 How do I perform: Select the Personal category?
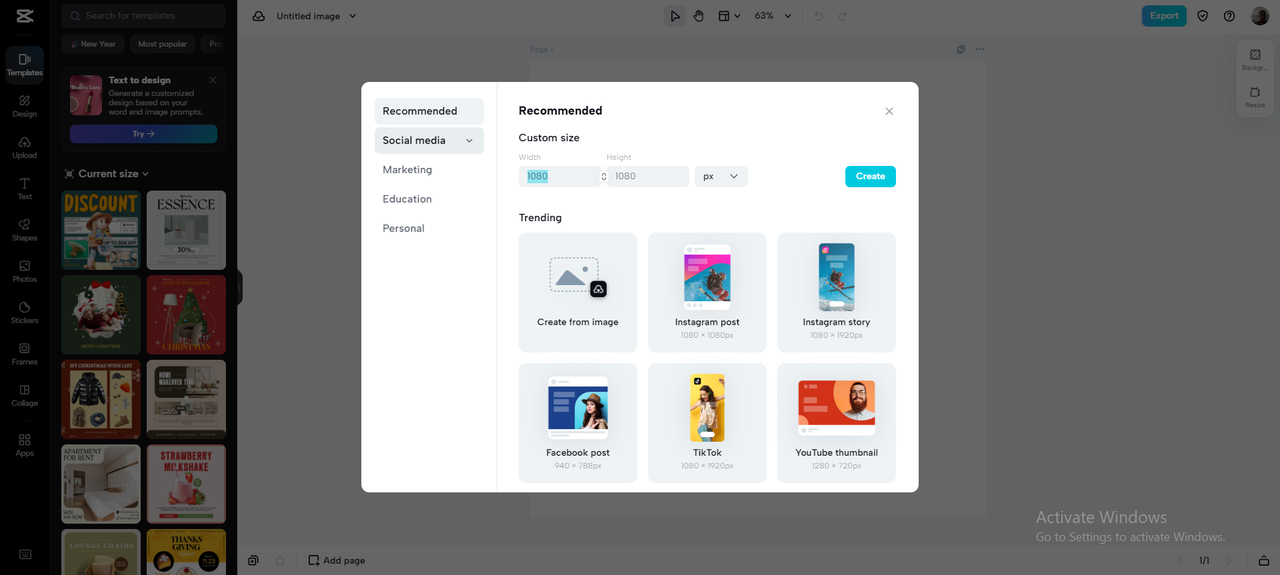(429, 228)
